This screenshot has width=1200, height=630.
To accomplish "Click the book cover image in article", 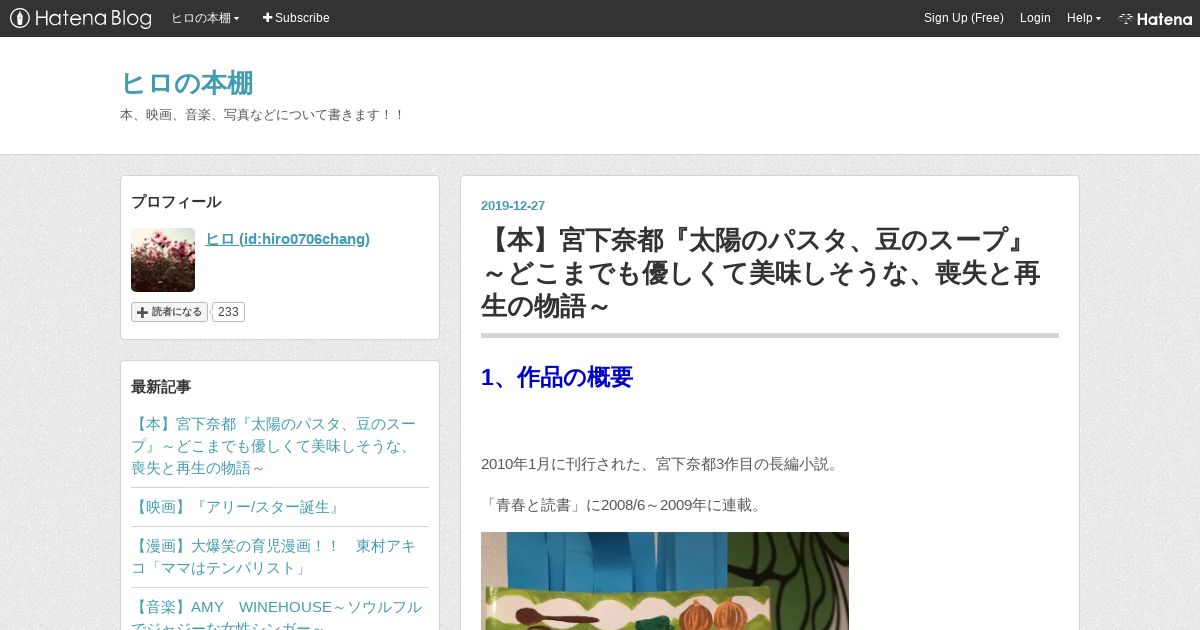I will tap(665, 581).
